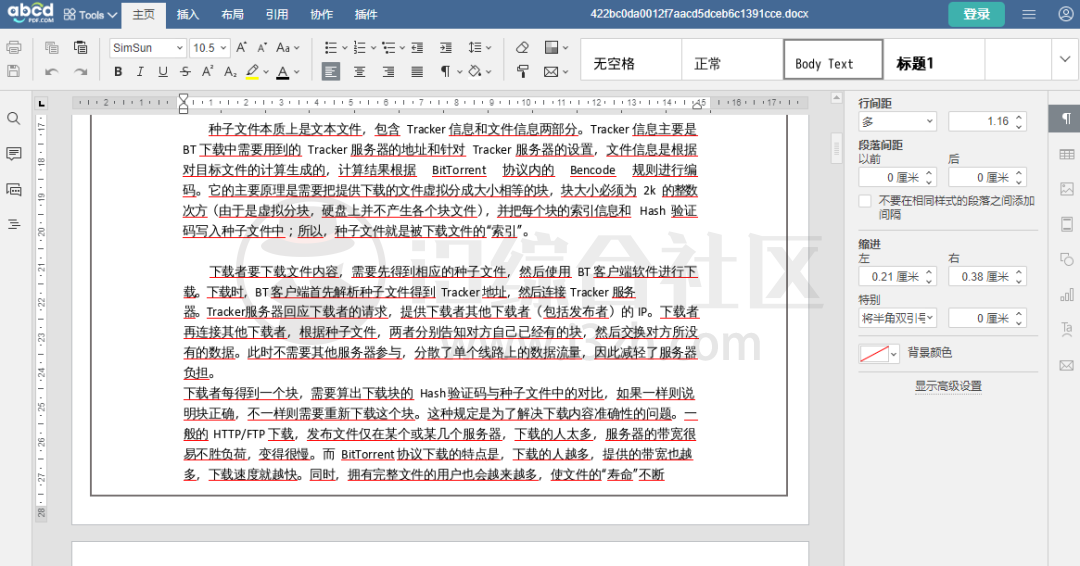Expand the styles gallery chevron
This screenshot has width=1080, height=566.
(x=1065, y=59)
